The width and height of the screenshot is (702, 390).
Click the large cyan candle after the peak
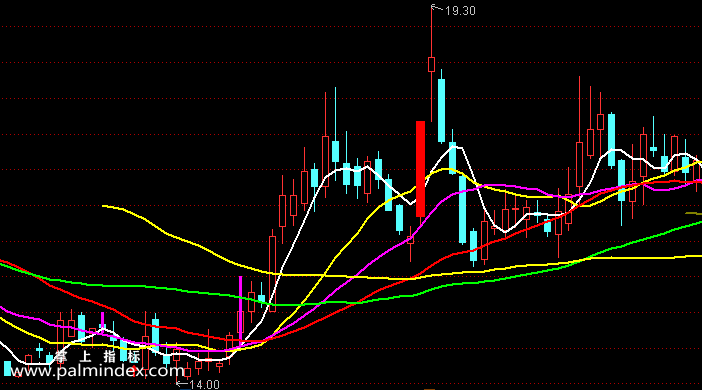pos(441,111)
